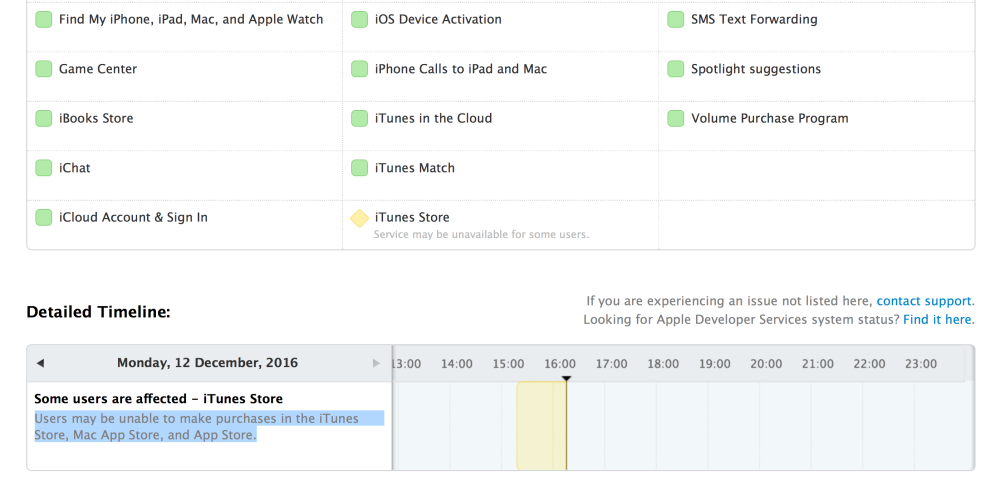
Task: Click green status icon beside Volume Purchase Program
Action: point(676,118)
